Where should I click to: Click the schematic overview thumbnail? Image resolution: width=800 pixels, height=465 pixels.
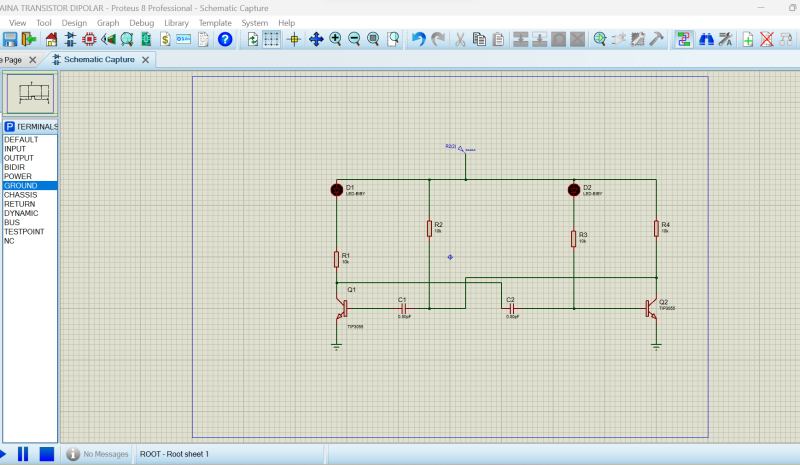[30, 95]
